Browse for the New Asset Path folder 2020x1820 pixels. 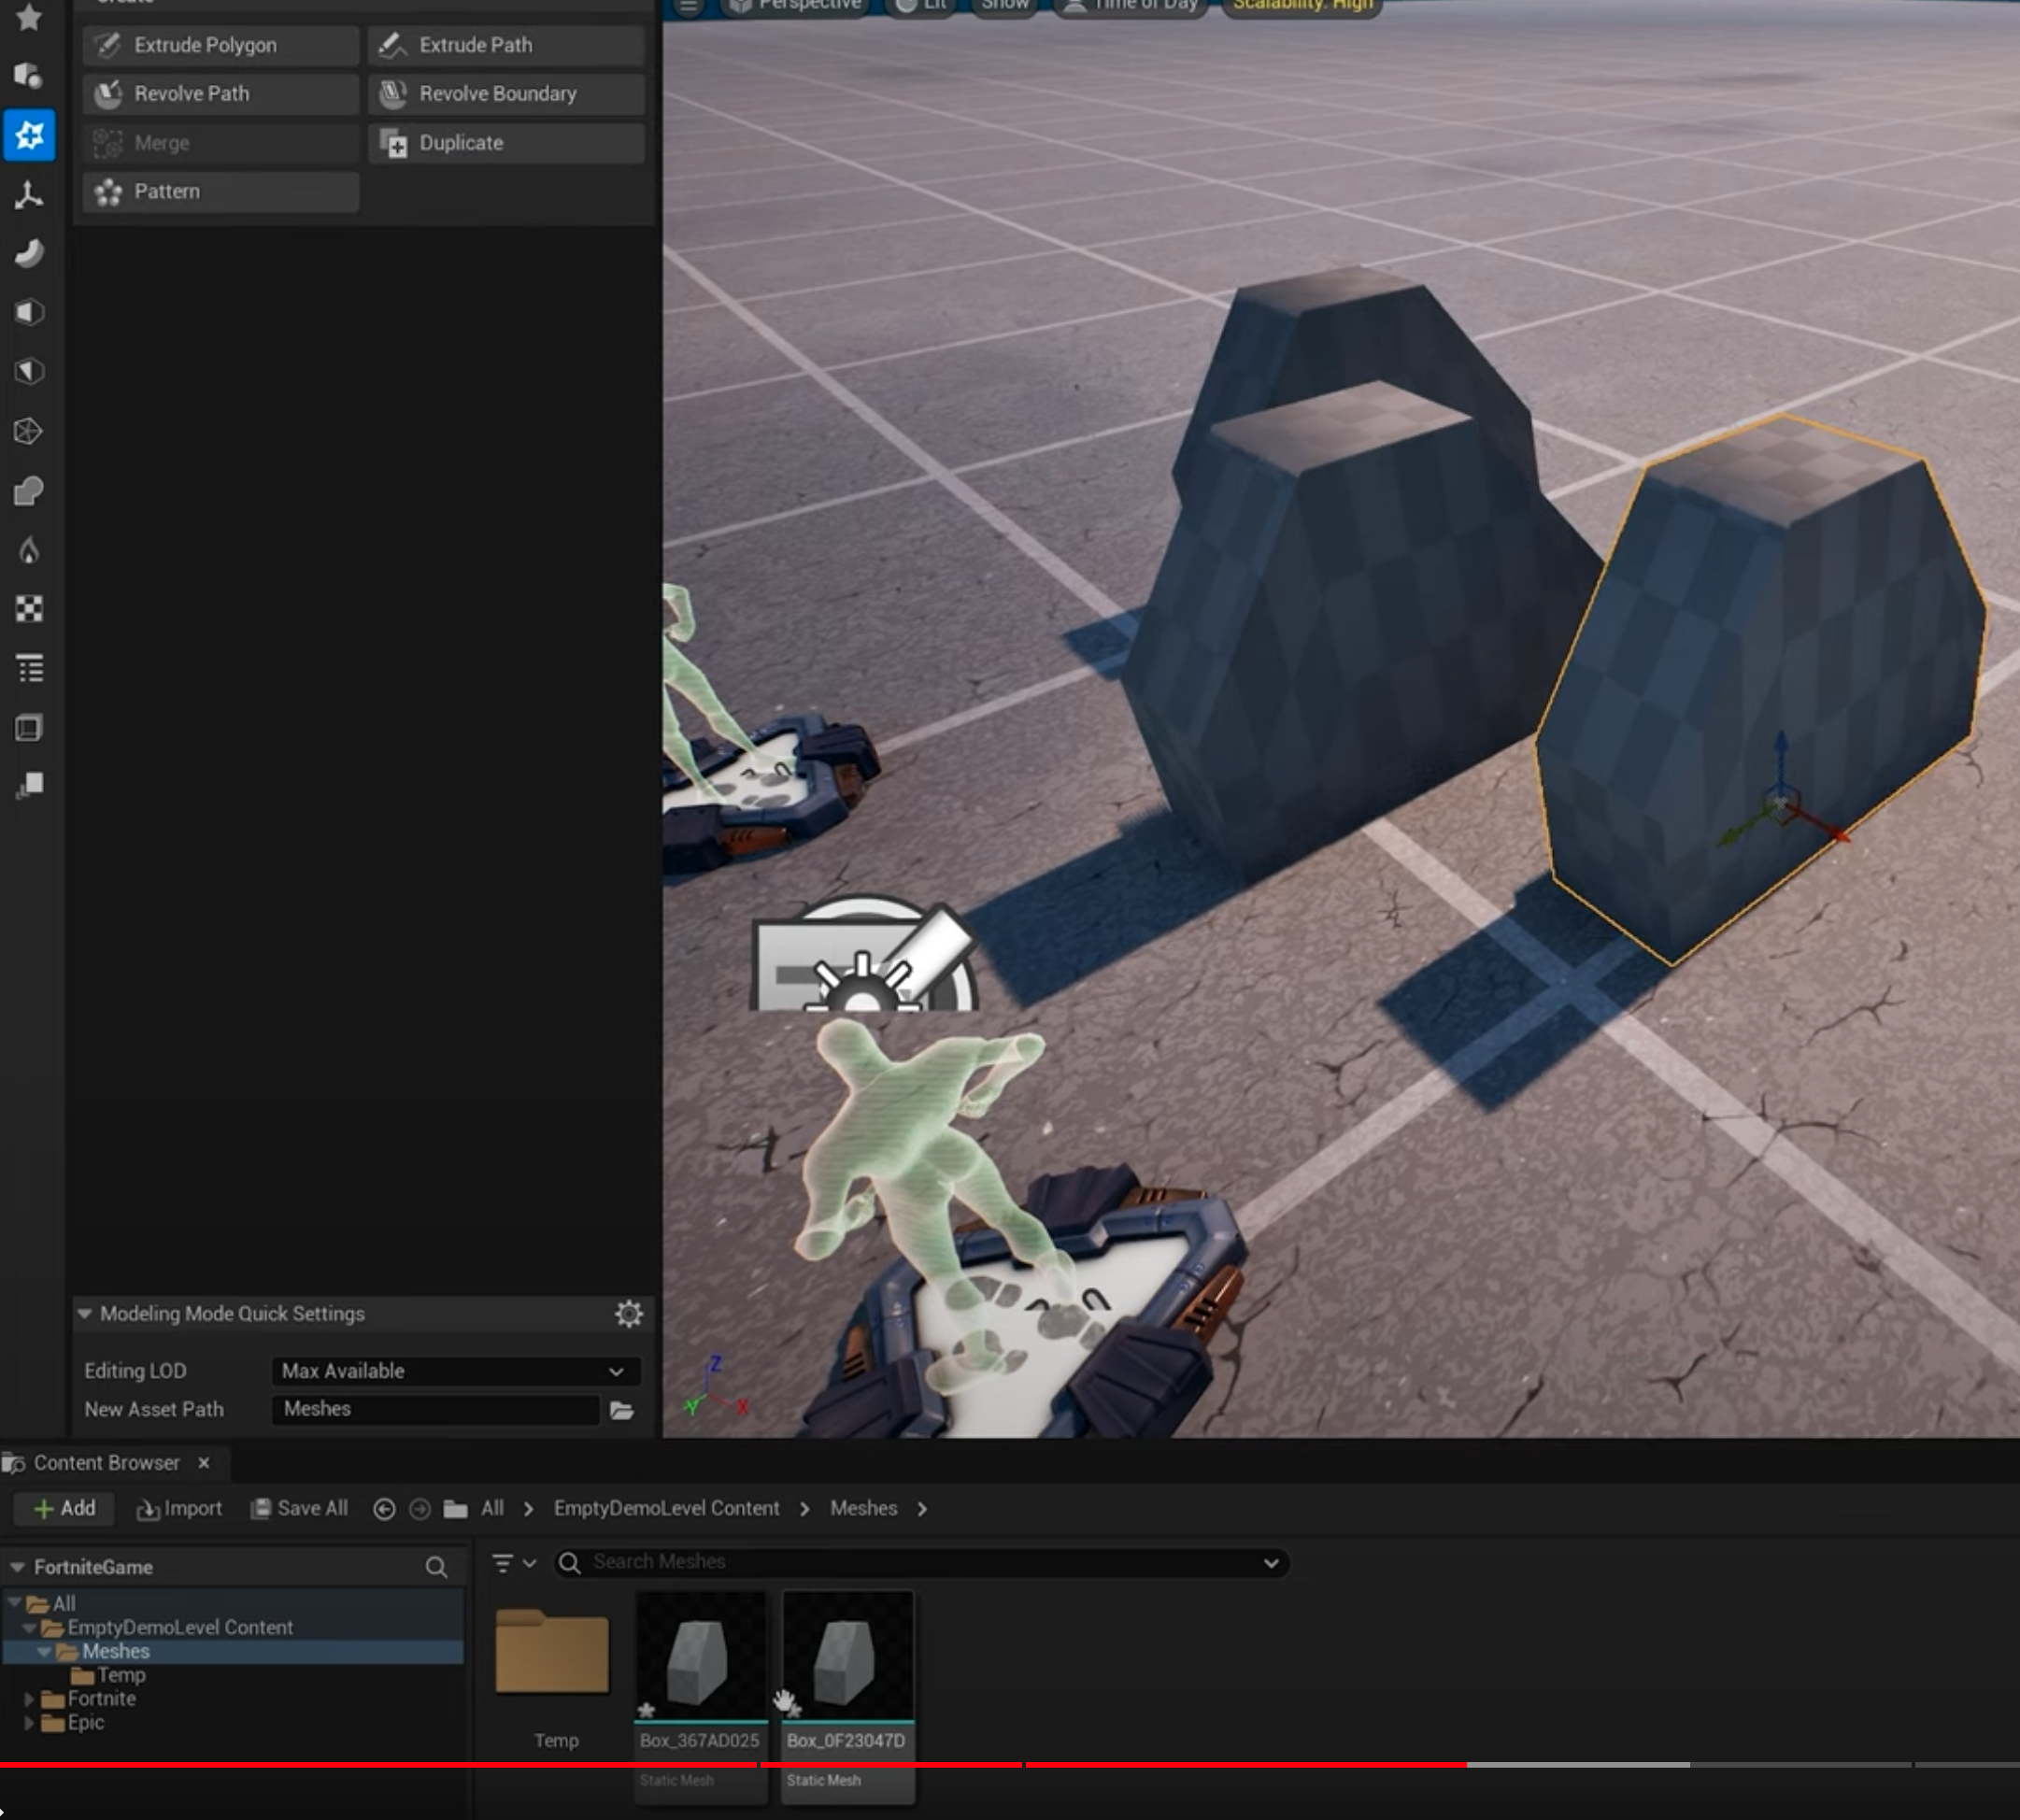point(622,1410)
